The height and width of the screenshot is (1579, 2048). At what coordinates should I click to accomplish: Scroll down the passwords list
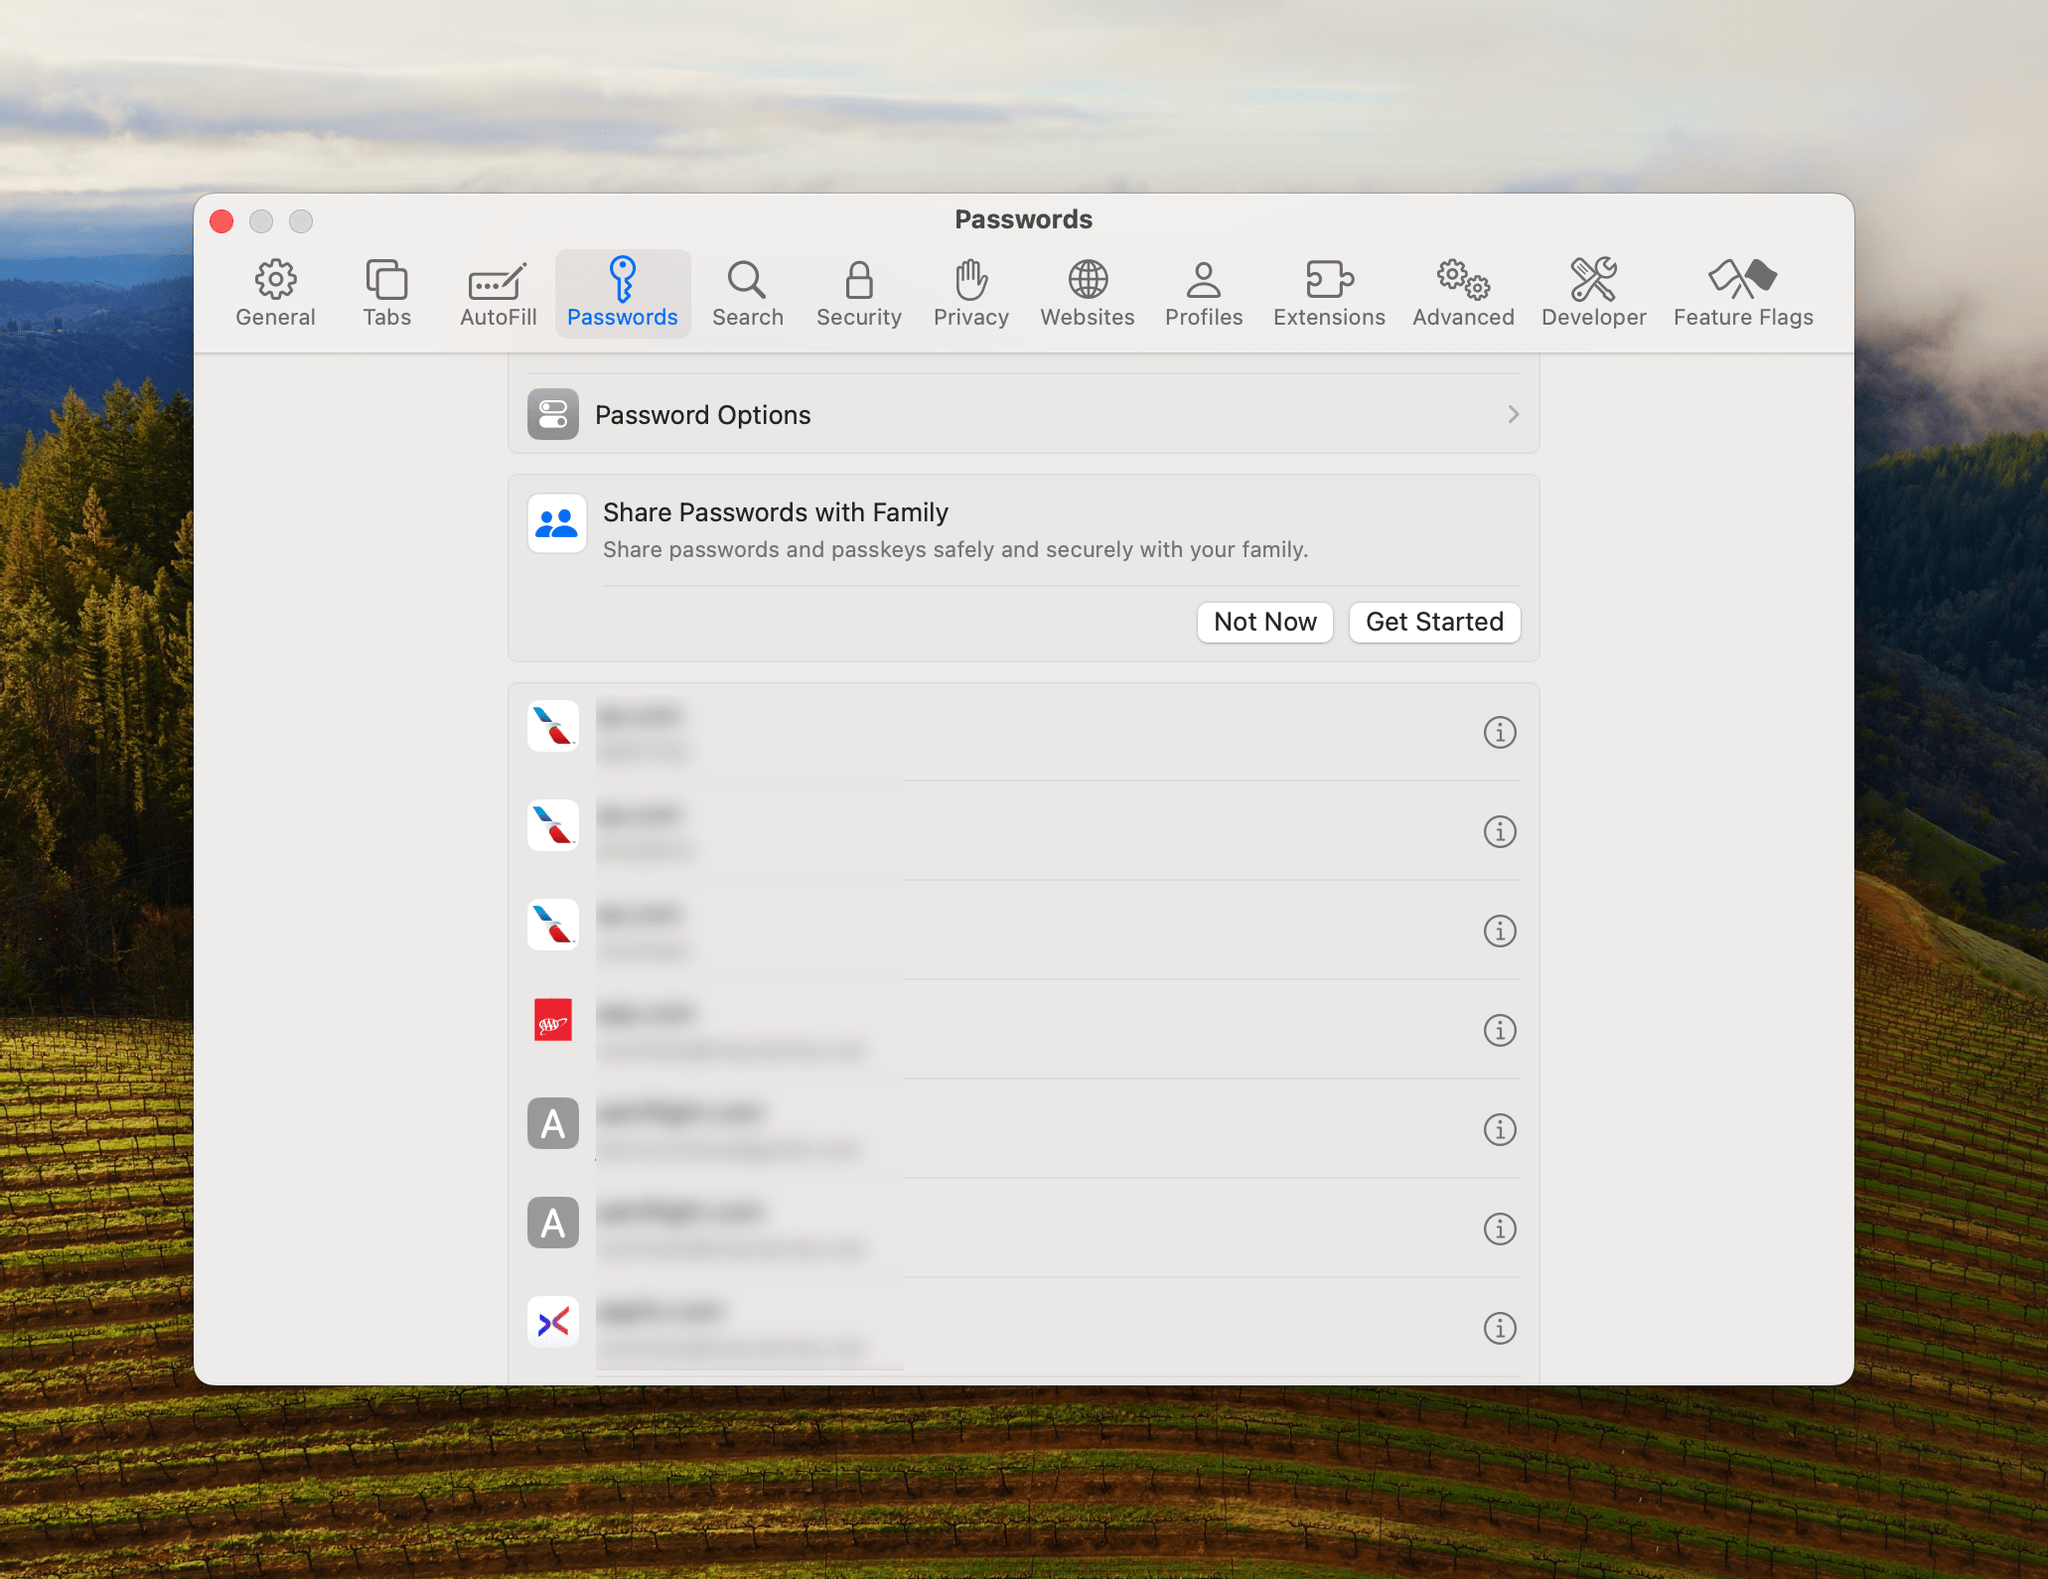[x=1023, y=1028]
